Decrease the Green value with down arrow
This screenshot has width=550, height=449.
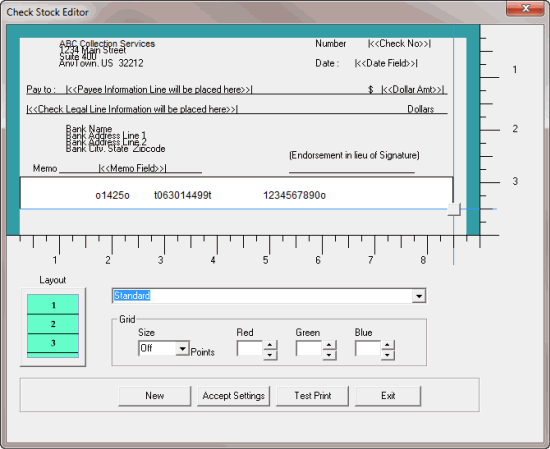coord(329,355)
